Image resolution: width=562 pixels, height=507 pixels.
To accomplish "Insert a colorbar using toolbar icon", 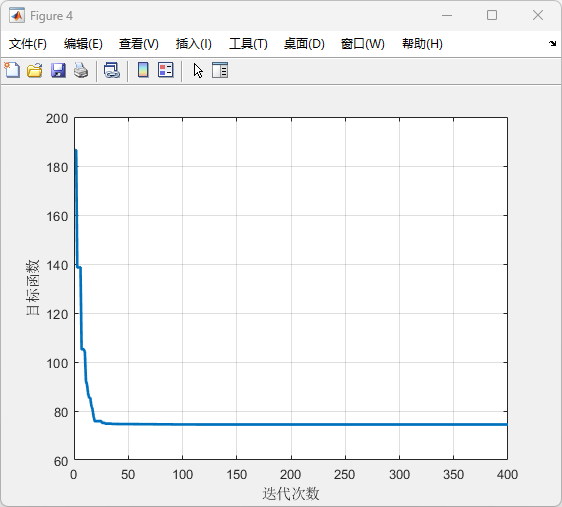I will (143, 70).
